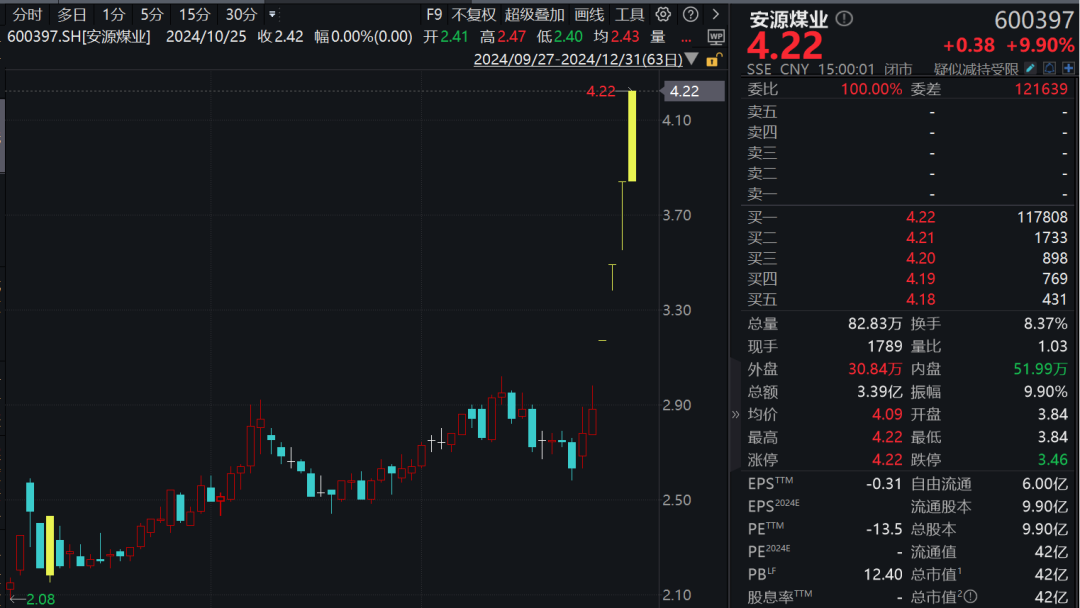Screen dimensions: 1080x608
Task: Open 工具 tools menu
Action: click(630, 14)
